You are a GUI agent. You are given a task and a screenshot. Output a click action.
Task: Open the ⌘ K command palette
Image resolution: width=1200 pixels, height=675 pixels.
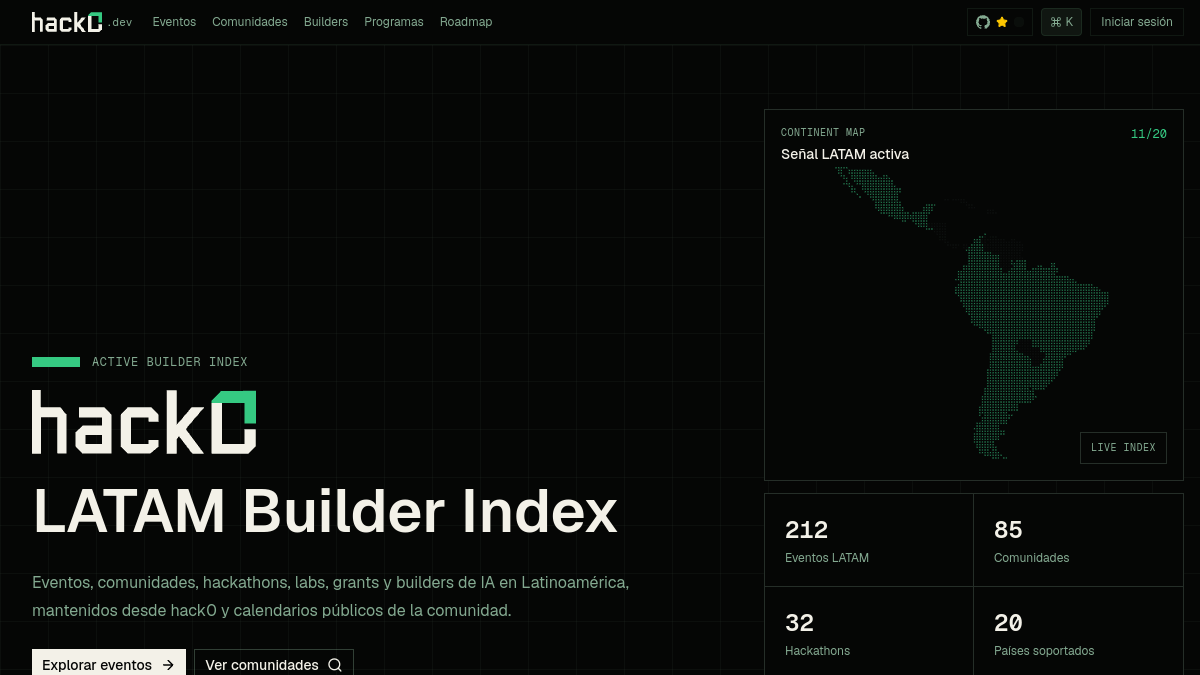click(x=1061, y=22)
